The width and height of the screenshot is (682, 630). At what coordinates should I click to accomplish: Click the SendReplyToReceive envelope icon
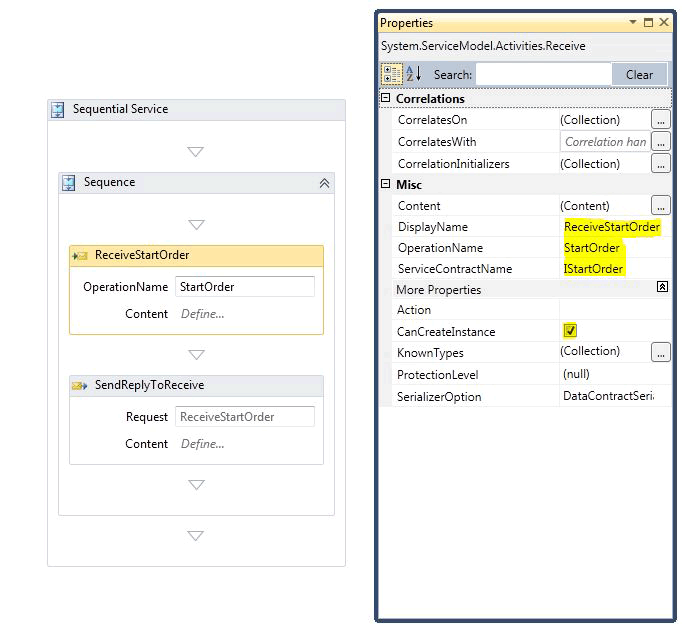click(x=79, y=385)
